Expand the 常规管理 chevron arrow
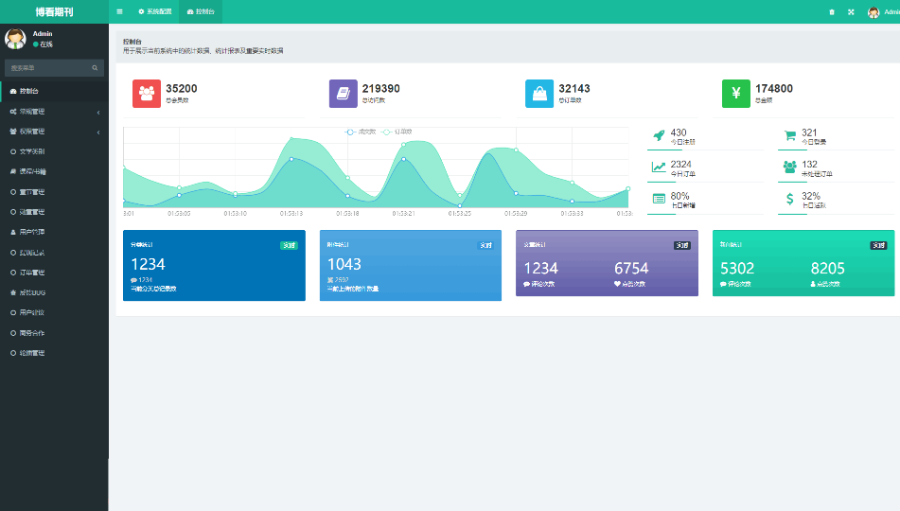Image resolution: width=900 pixels, height=511 pixels. tap(98, 112)
